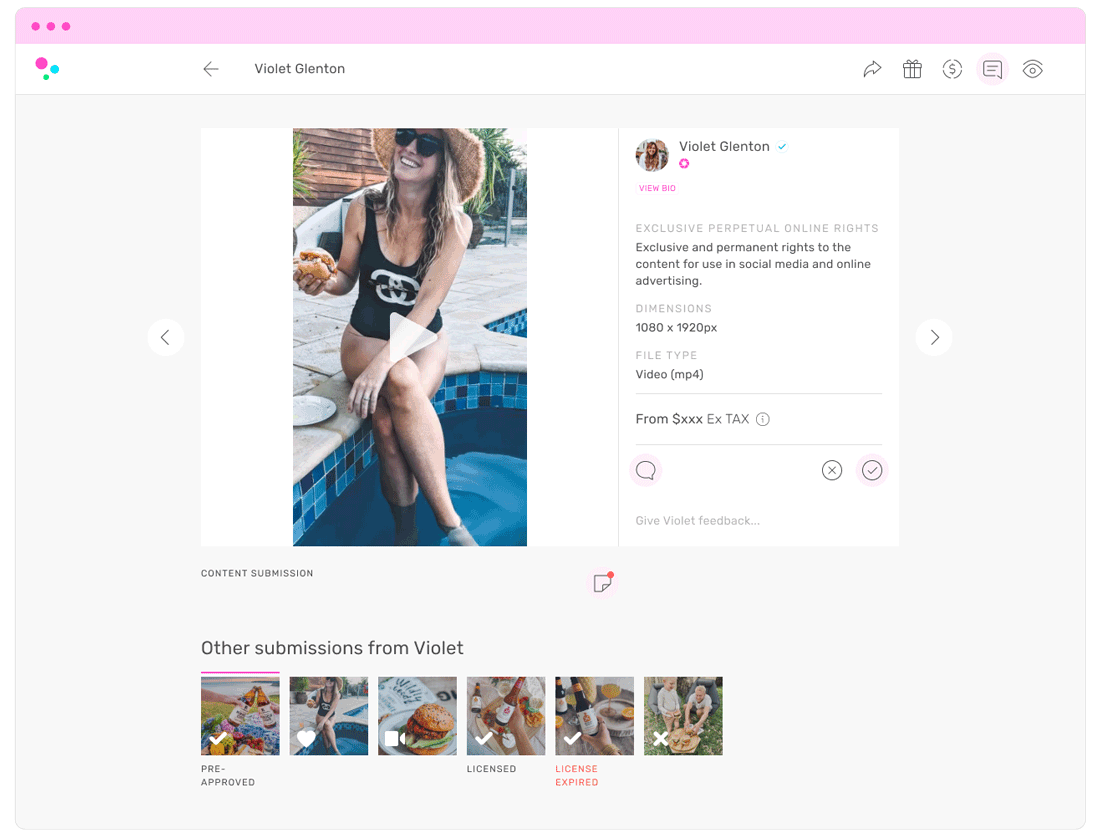1100x836 pixels.
Task: Open the Pre-approved picnic thumbnail
Action: pyautogui.click(x=240, y=716)
